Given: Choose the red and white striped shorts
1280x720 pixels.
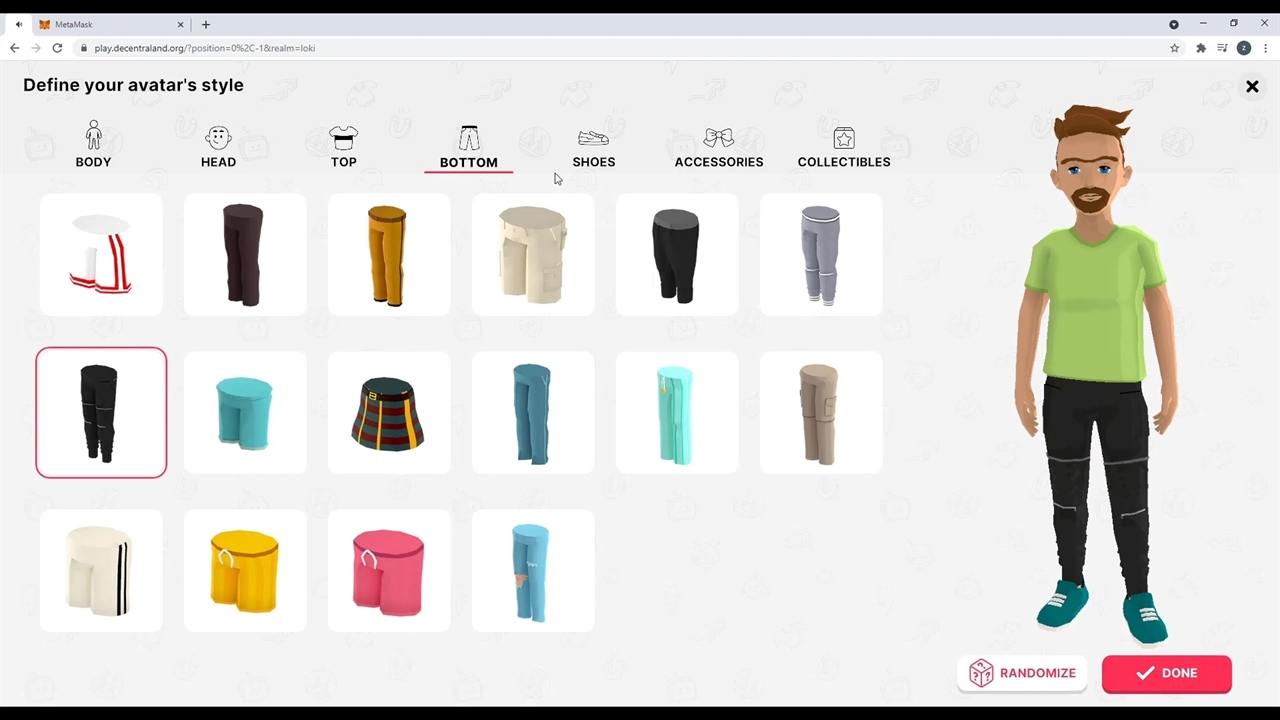Looking at the screenshot, I should [x=101, y=255].
